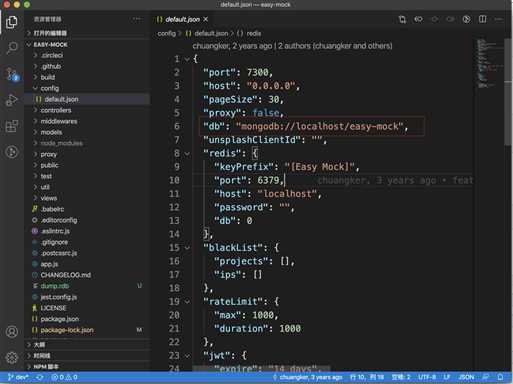
Task: Fold the redis block at line 8
Action: (x=187, y=154)
